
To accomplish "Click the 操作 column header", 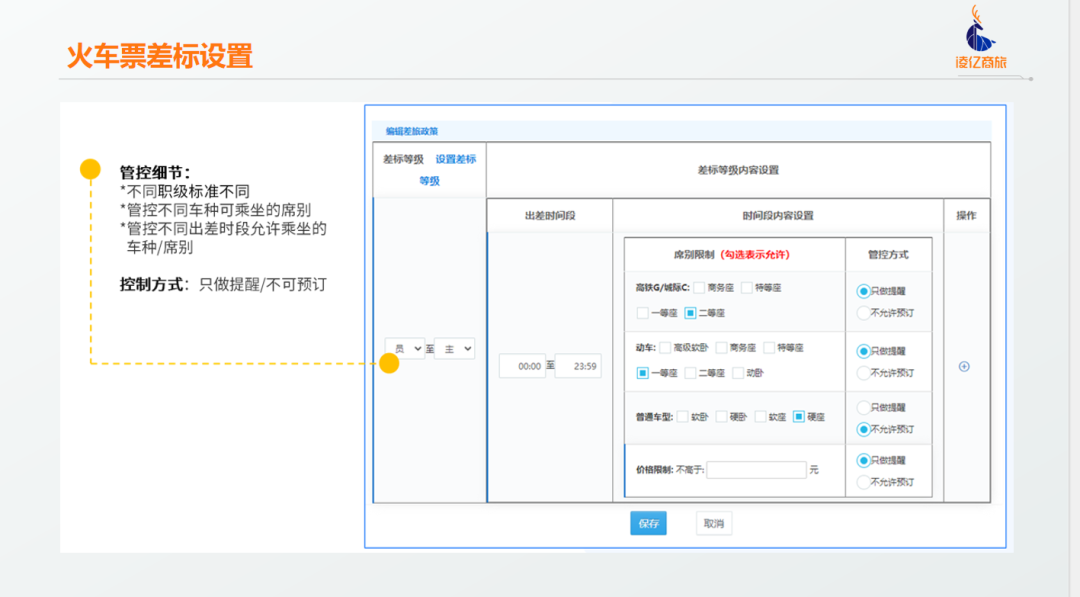I will (x=966, y=216).
